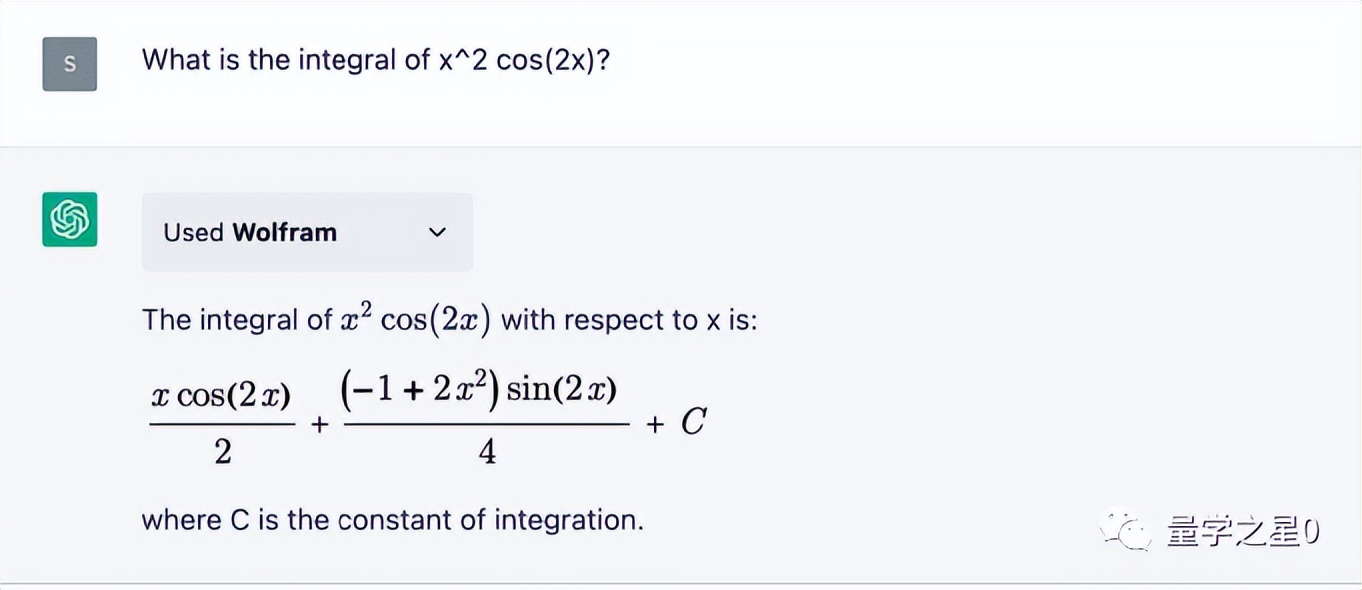Click the constant C ending the formula
The image size is (1362, 590).
[x=694, y=423]
